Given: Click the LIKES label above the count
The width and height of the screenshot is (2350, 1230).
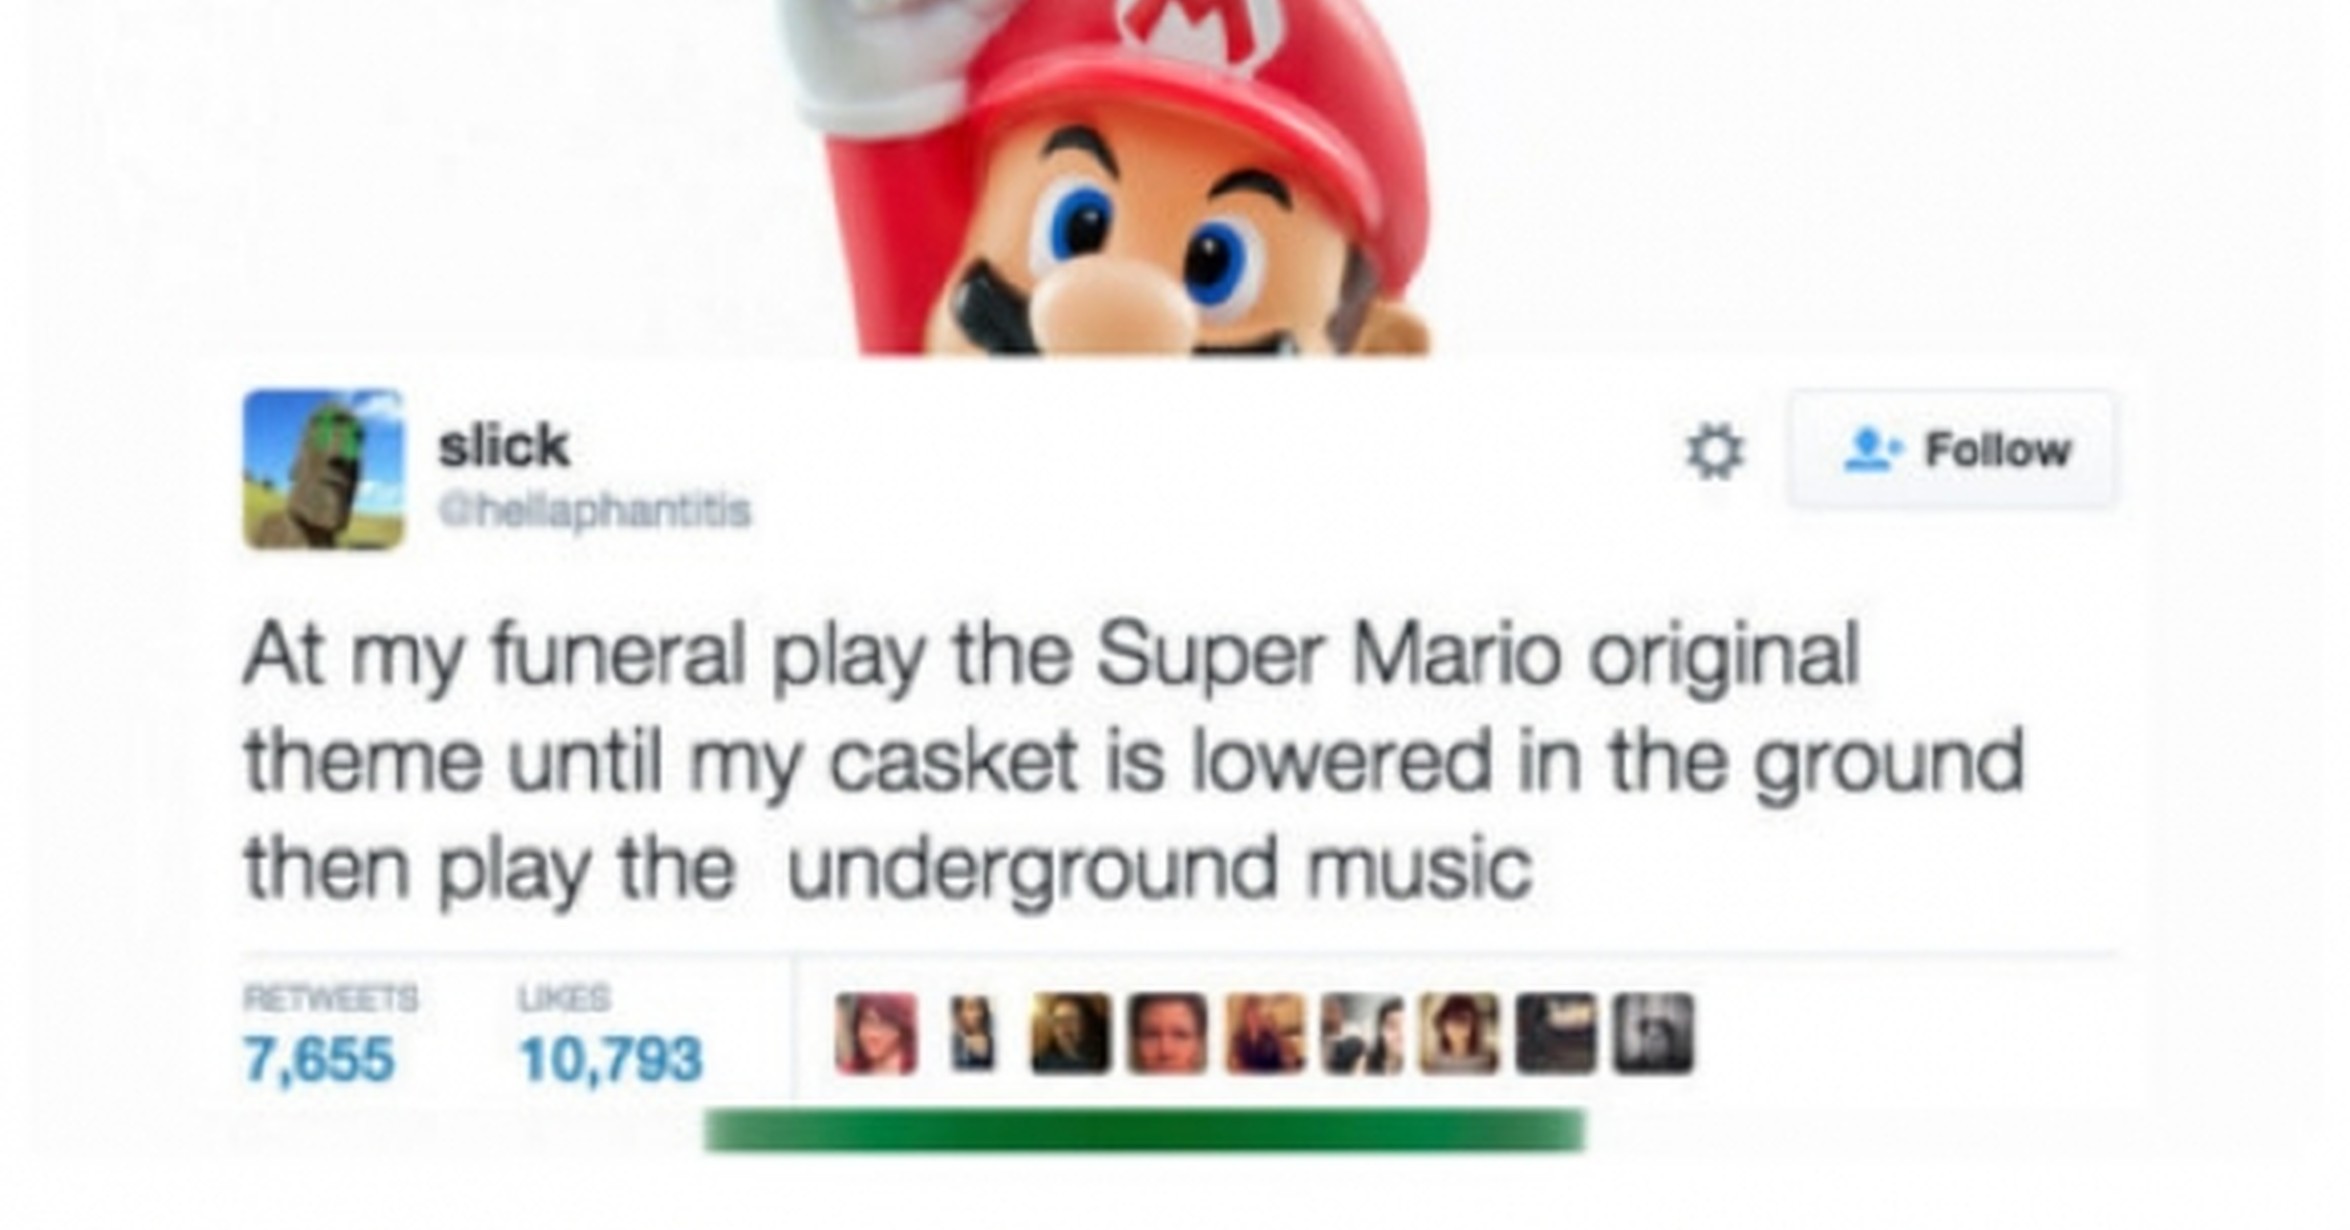Looking at the screenshot, I should pos(564,998).
